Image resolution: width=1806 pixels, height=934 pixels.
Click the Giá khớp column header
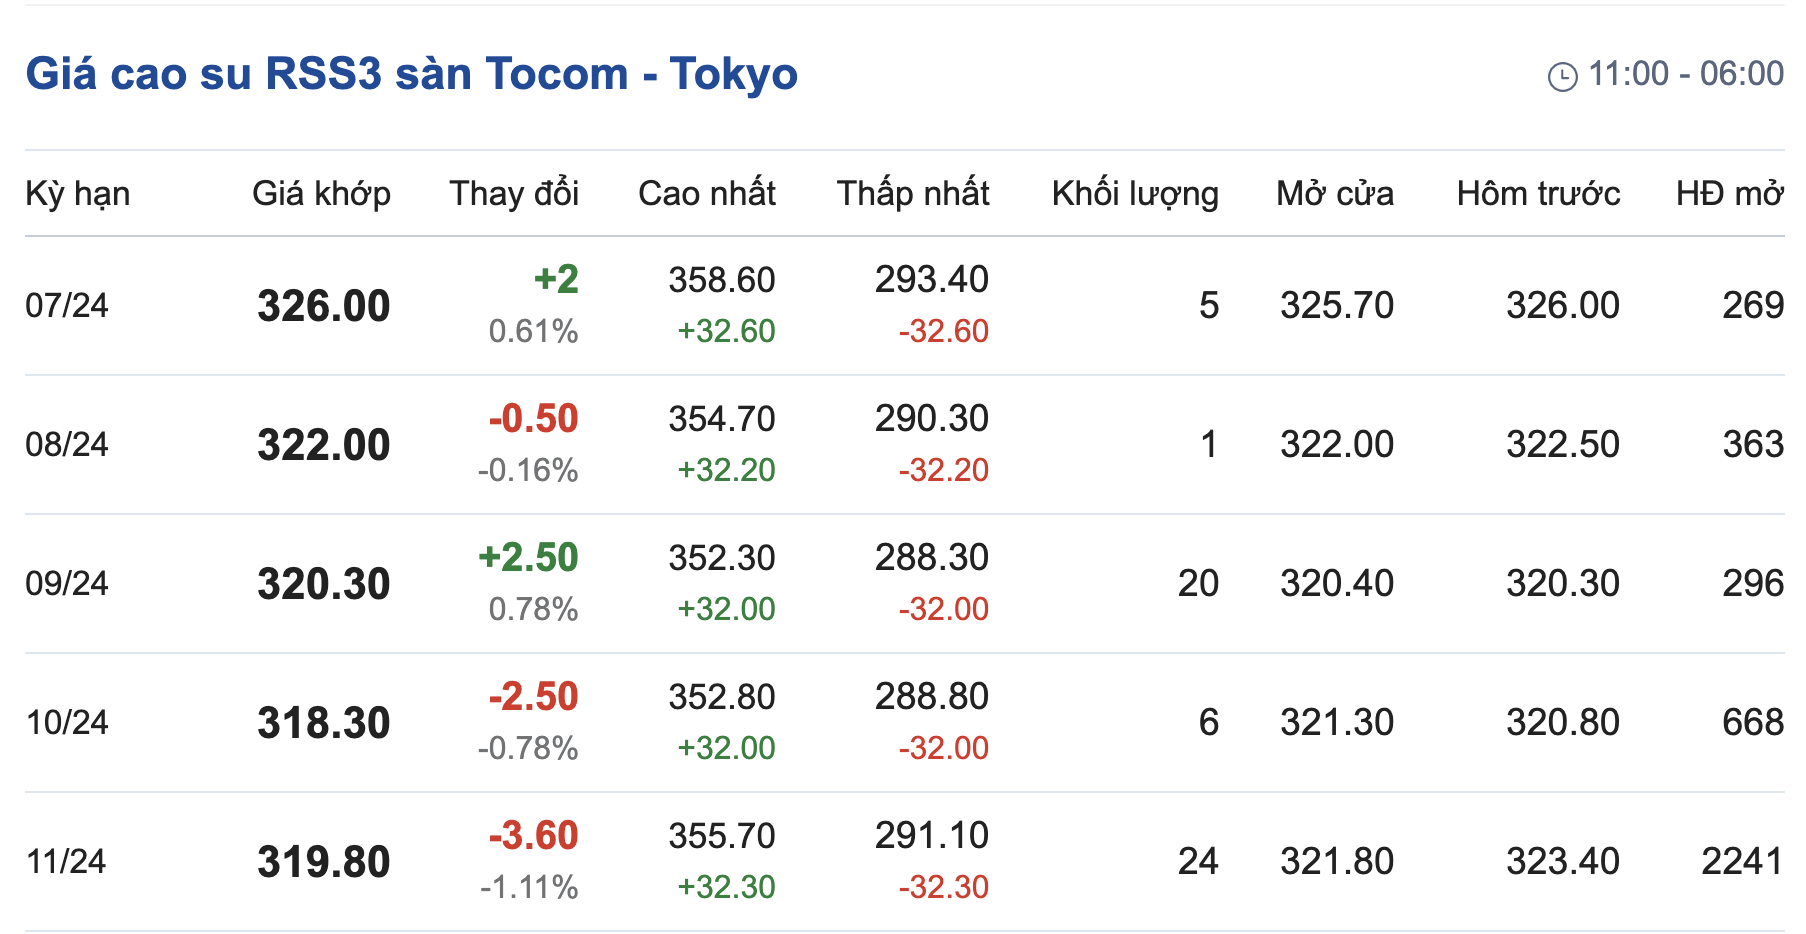[x=321, y=193]
